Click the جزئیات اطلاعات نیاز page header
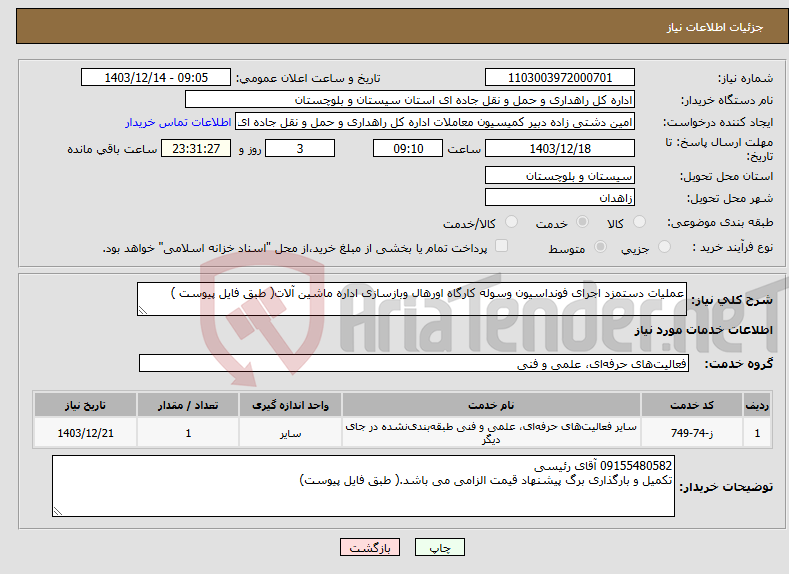Screen dimensions: 789x574 (715, 27)
